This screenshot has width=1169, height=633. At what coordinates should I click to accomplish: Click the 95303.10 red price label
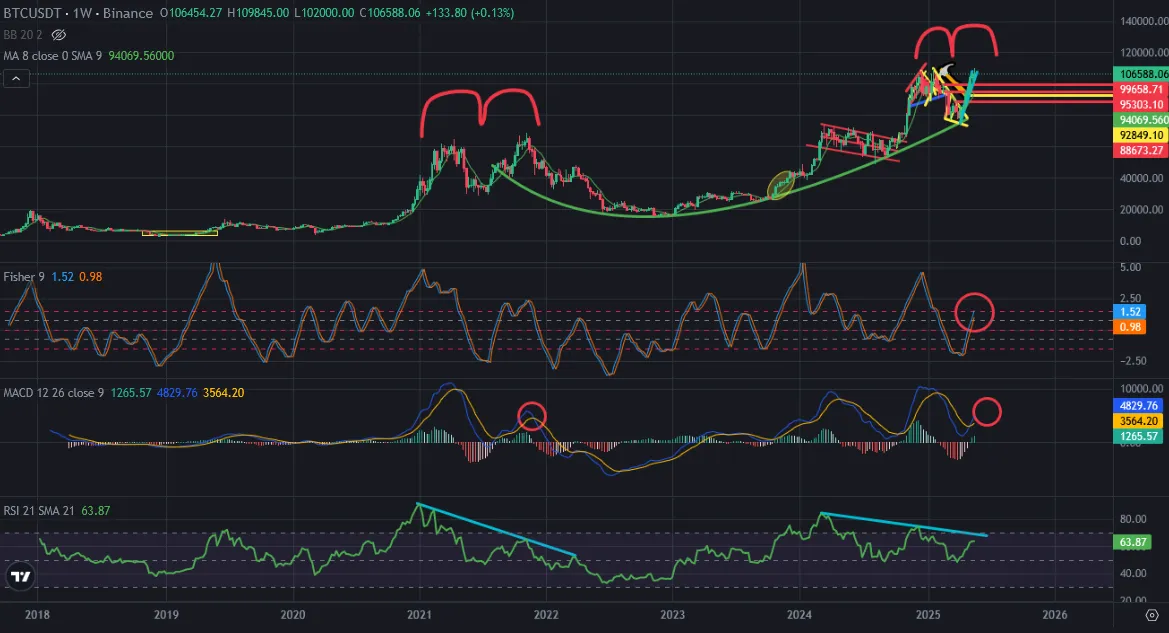(x=1141, y=104)
